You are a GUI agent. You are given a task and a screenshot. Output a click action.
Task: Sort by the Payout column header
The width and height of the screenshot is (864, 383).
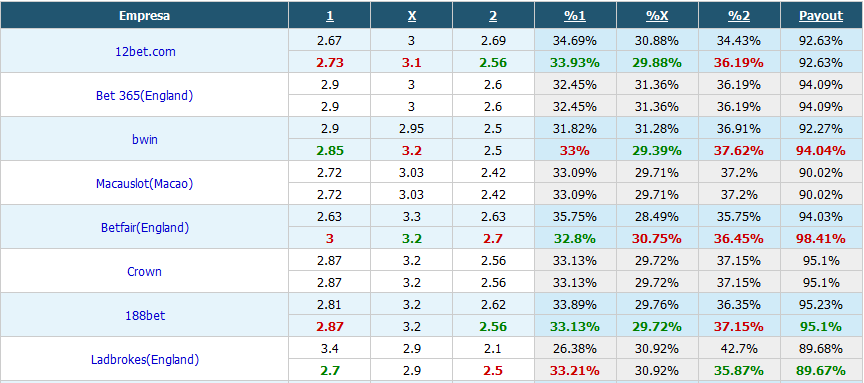(821, 16)
